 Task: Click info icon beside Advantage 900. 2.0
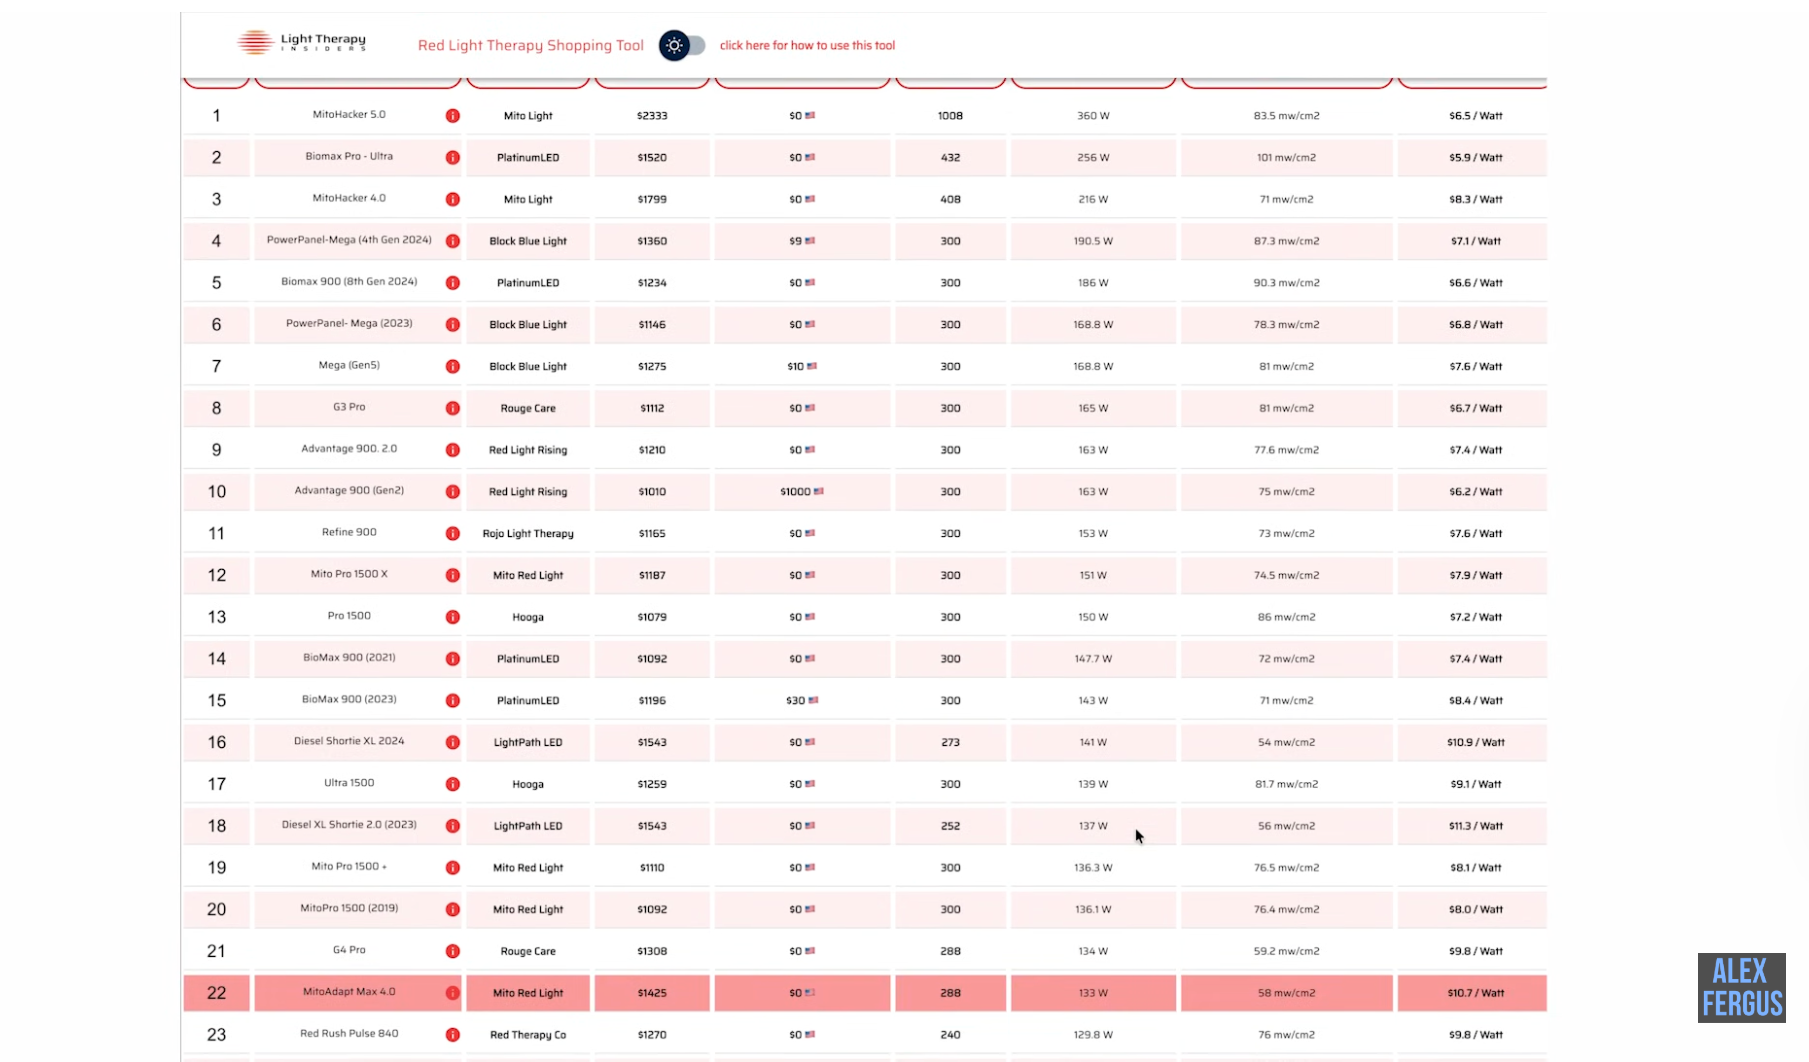click(453, 450)
